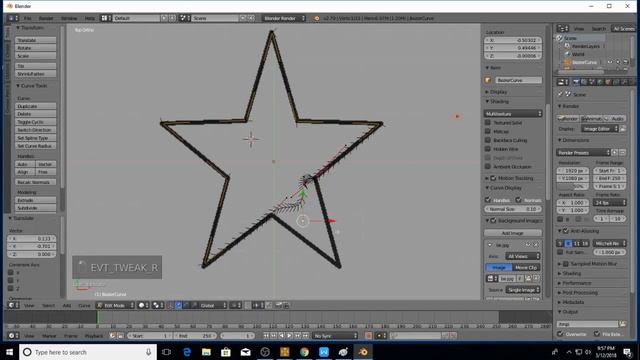Open the scene browse icon in Info header
Viewport: 640px width, 360px height.
click(185, 18)
